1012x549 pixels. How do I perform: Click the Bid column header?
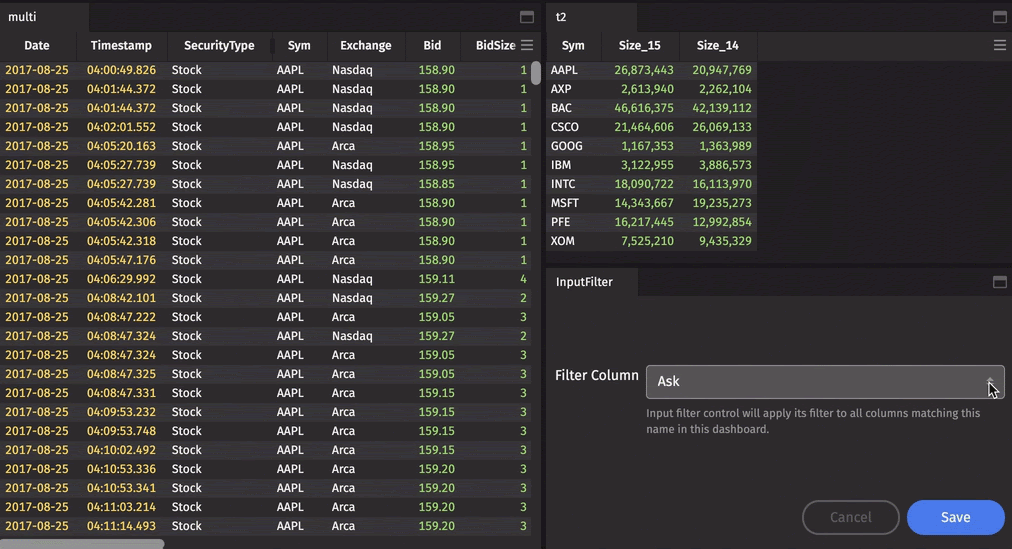(x=432, y=46)
